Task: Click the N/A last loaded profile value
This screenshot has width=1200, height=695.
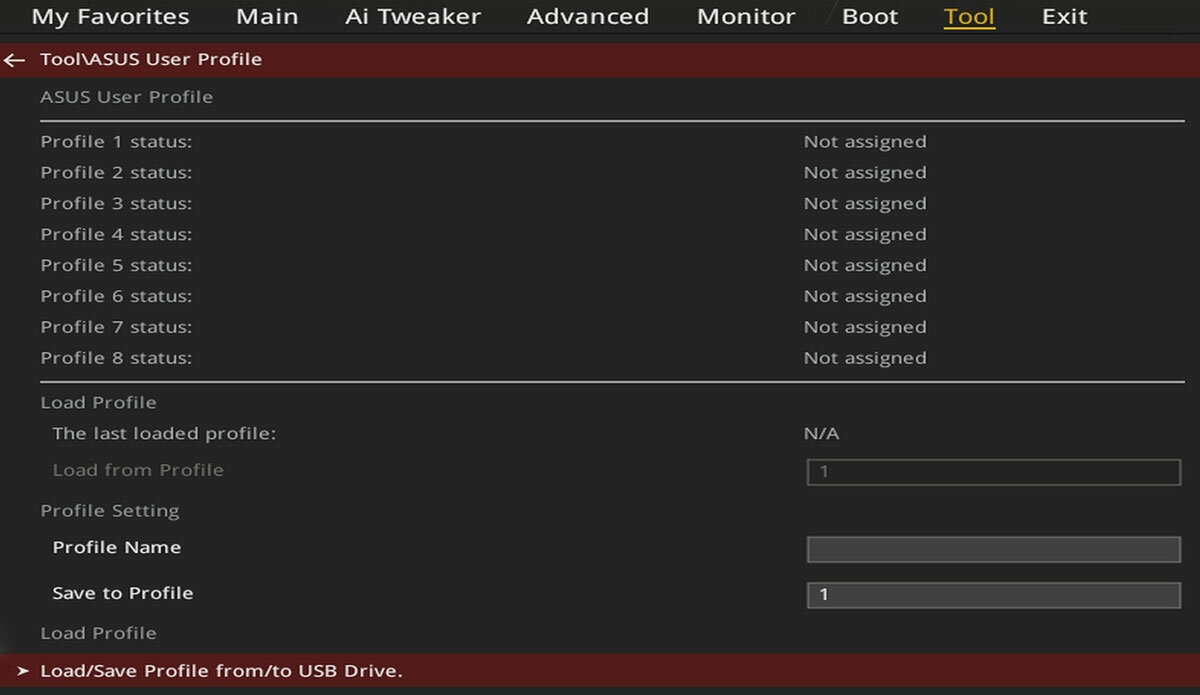Action: (x=822, y=434)
